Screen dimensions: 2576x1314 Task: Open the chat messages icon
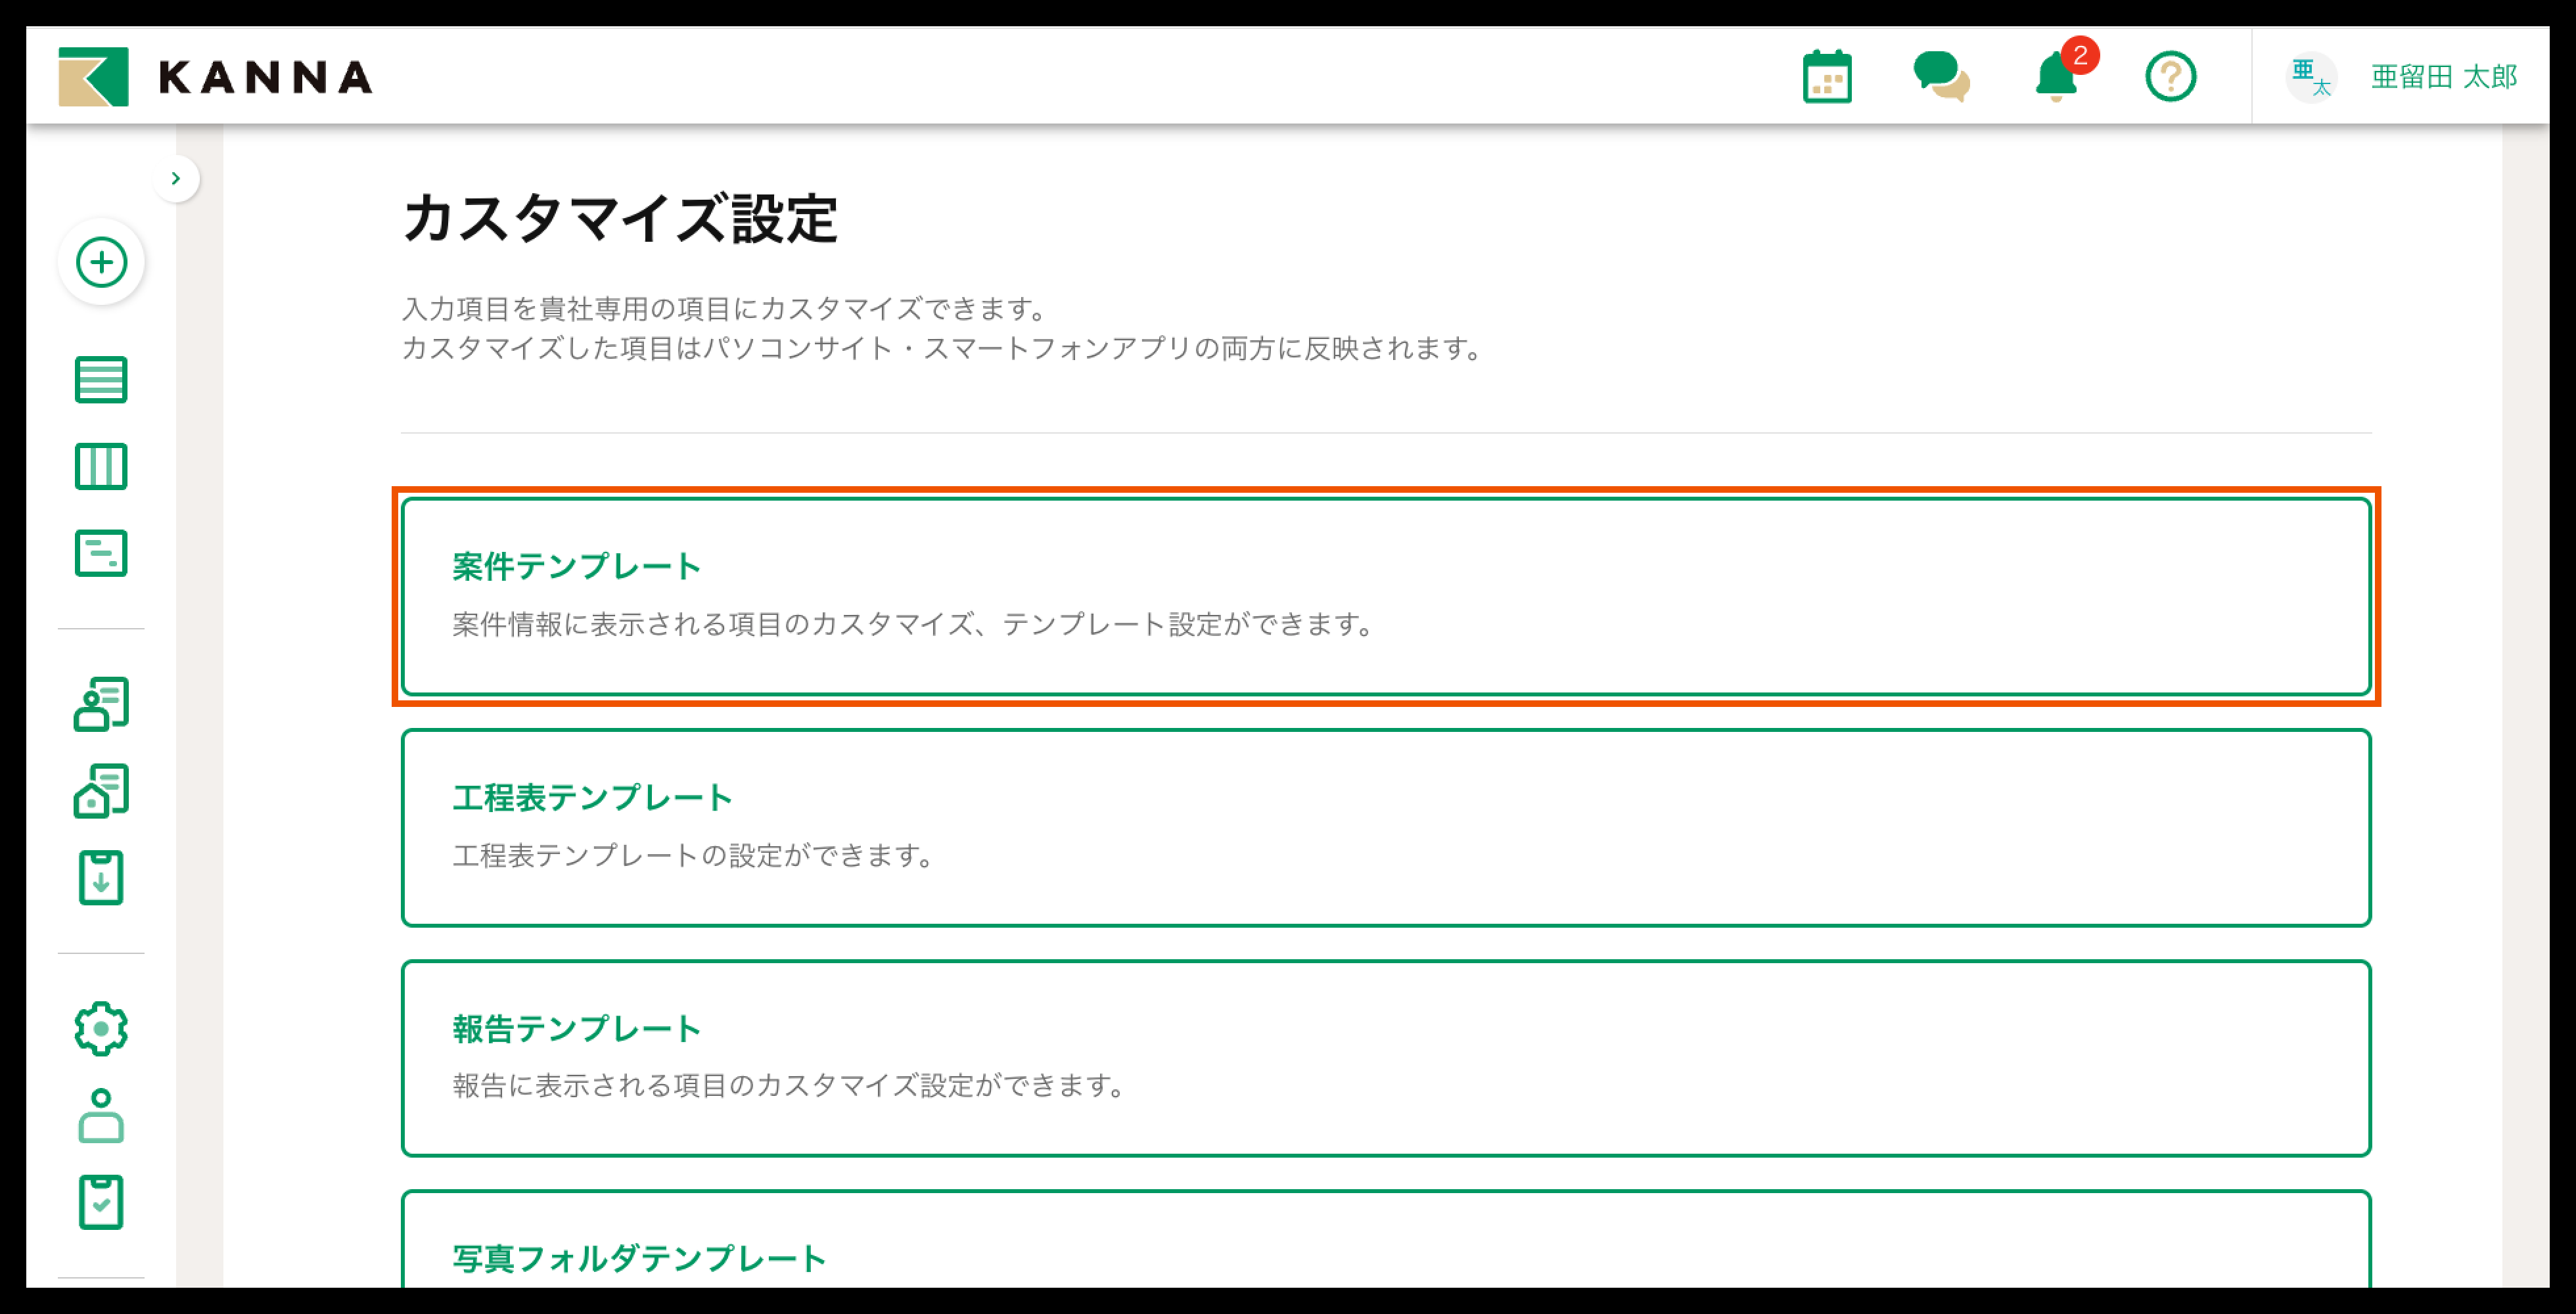(x=1940, y=77)
